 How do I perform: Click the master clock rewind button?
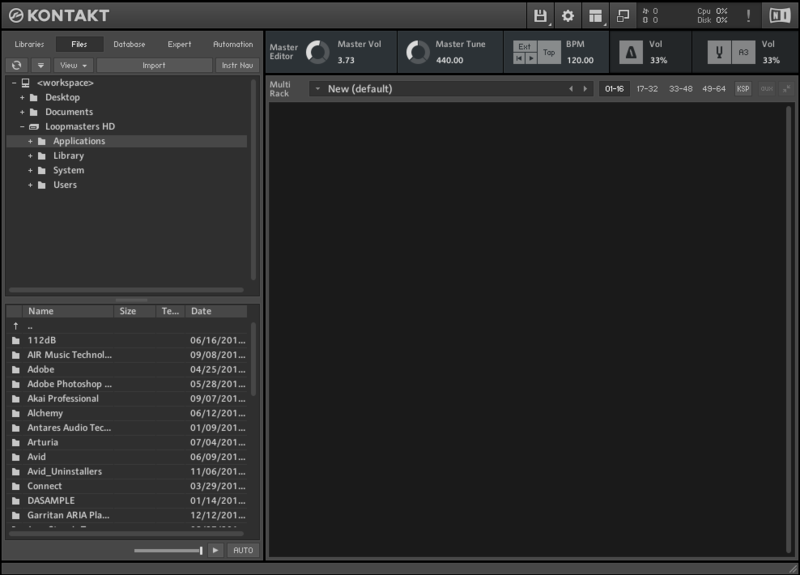pyautogui.click(x=519, y=58)
